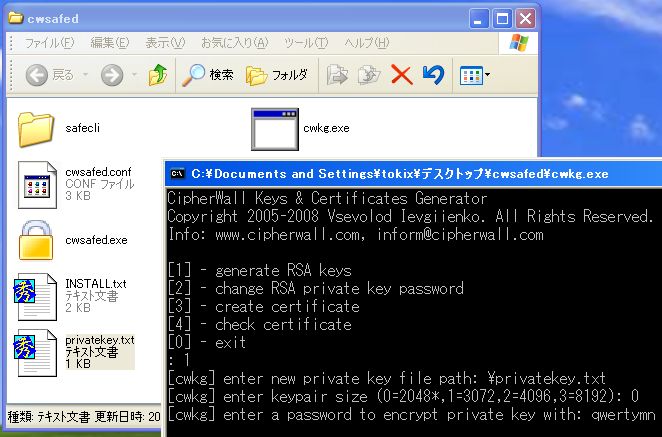Delete selection with the red X icon
Image resolution: width=662 pixels, height=437 pixels.
click(402, 75)
